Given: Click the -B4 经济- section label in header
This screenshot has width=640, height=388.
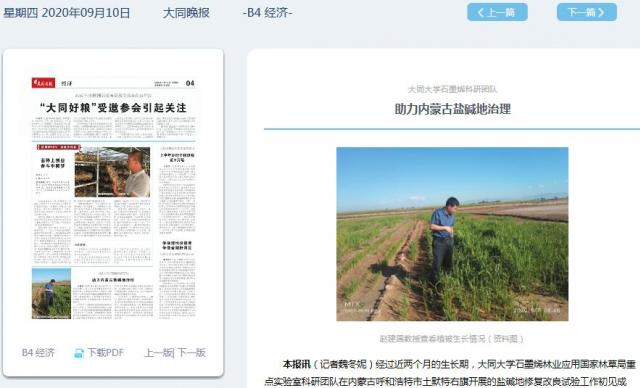Looking at the screenshot, I should [x=267, y=13].
